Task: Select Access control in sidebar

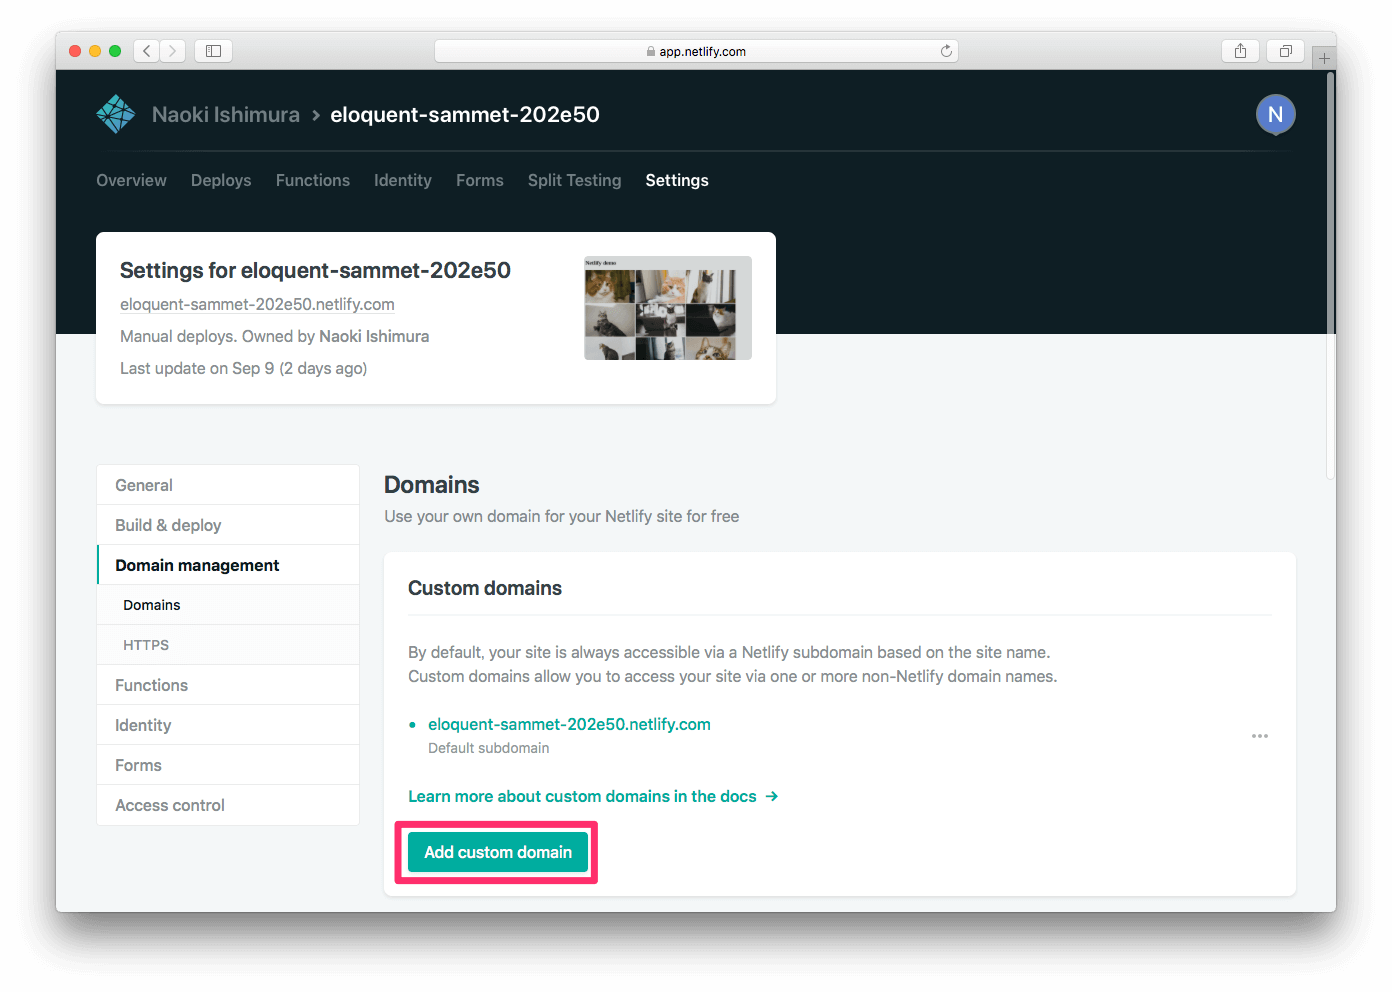Action: [228, 805]
